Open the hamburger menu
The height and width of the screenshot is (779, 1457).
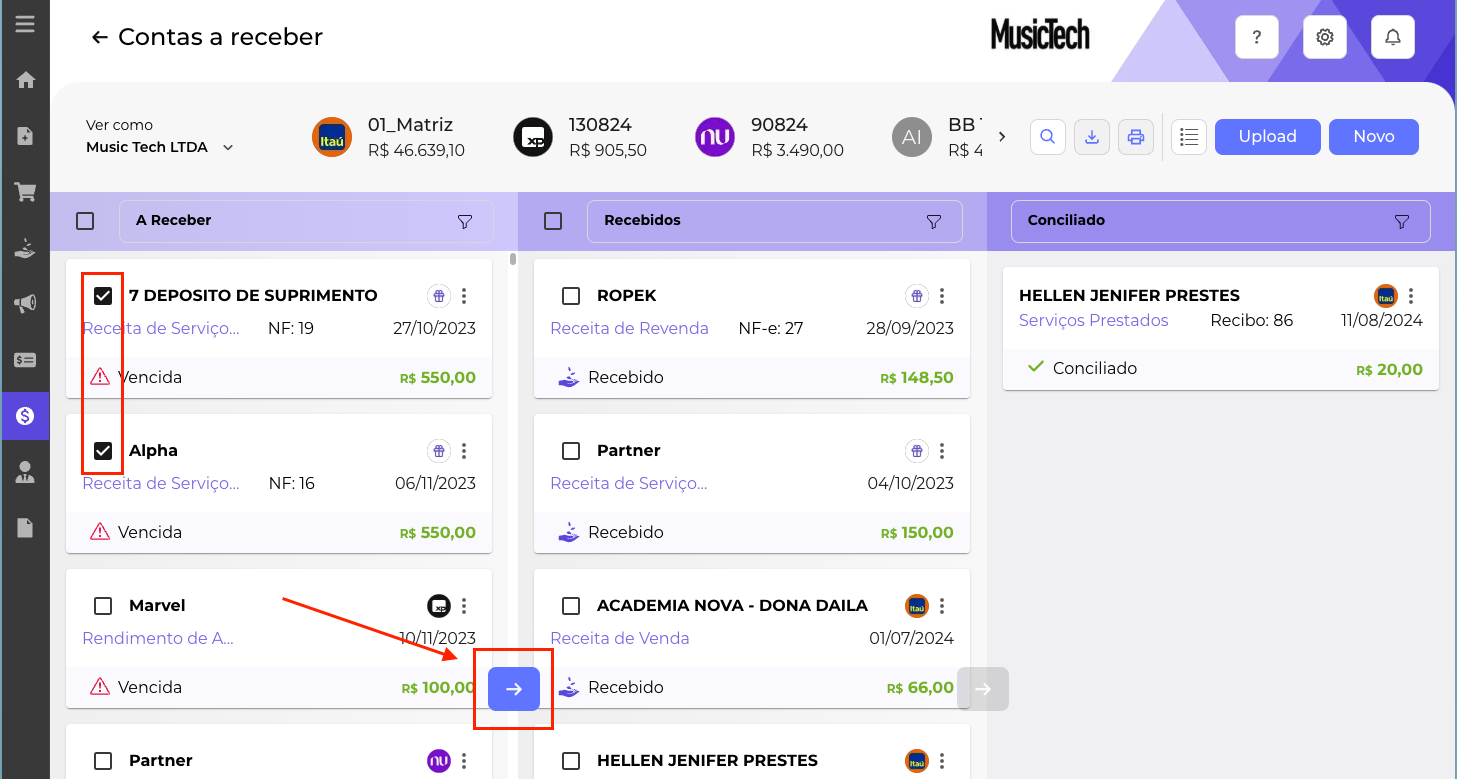point(25,24)
